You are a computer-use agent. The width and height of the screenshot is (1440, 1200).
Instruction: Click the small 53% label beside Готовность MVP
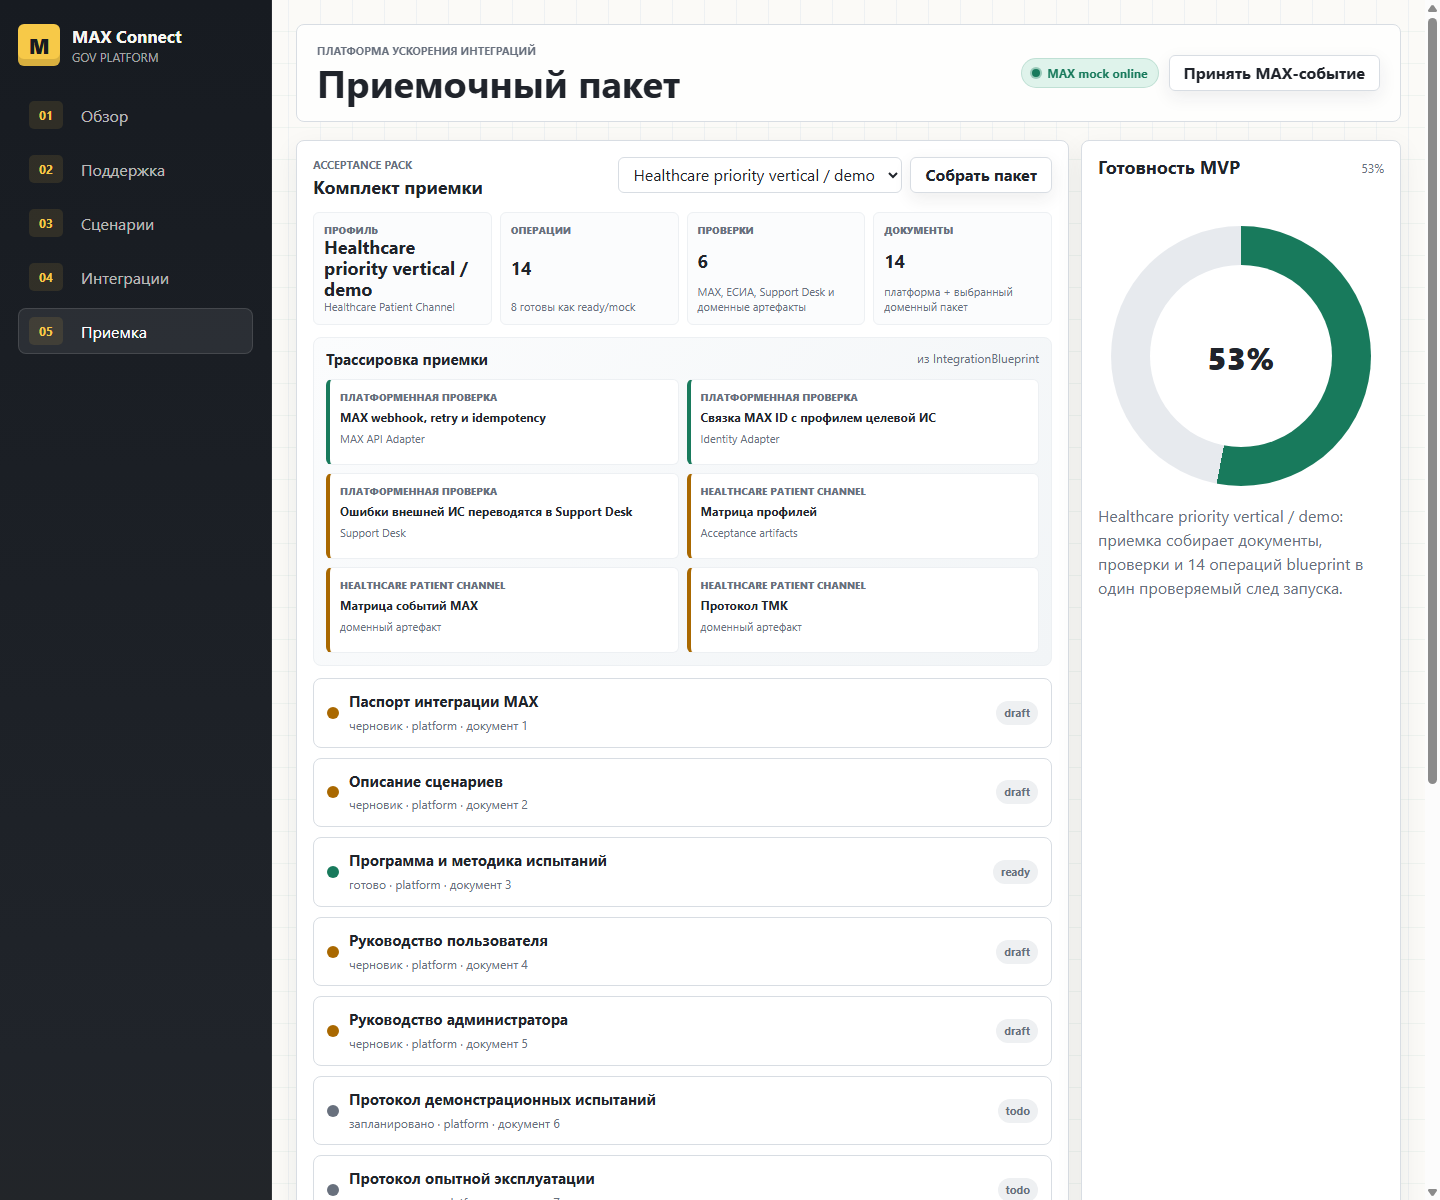click(1372, 169)
